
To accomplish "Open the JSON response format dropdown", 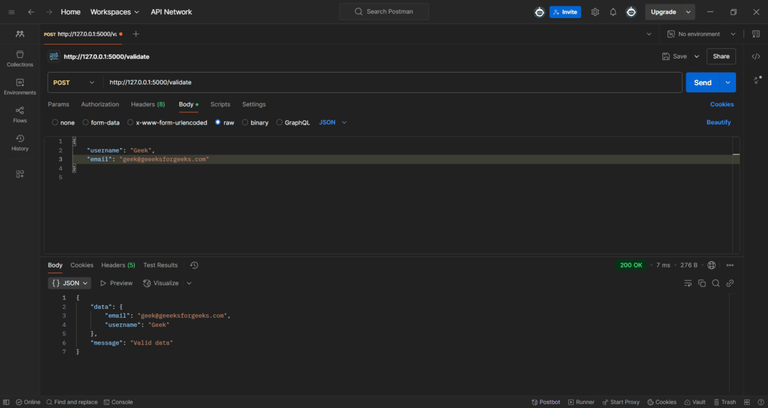I will 70,283.
